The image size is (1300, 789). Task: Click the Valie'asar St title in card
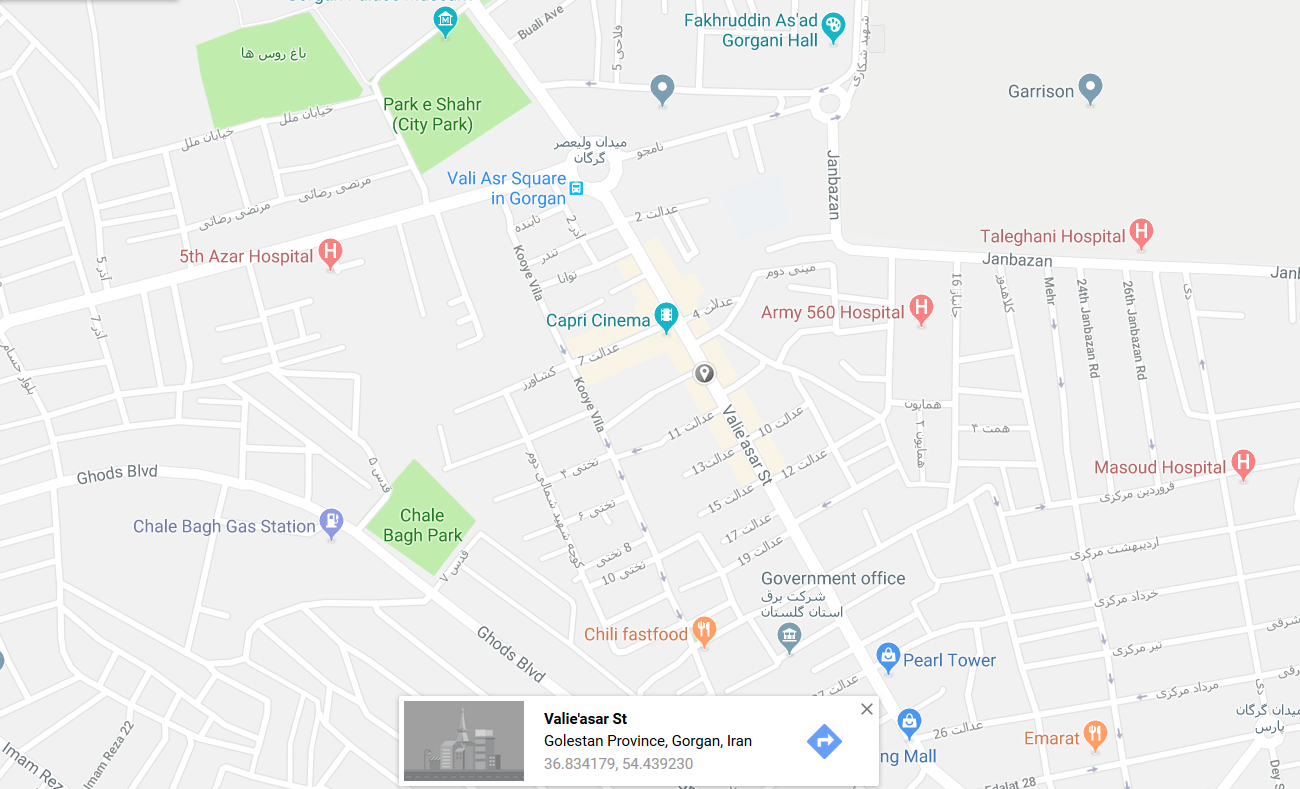[x=586, y=719]
